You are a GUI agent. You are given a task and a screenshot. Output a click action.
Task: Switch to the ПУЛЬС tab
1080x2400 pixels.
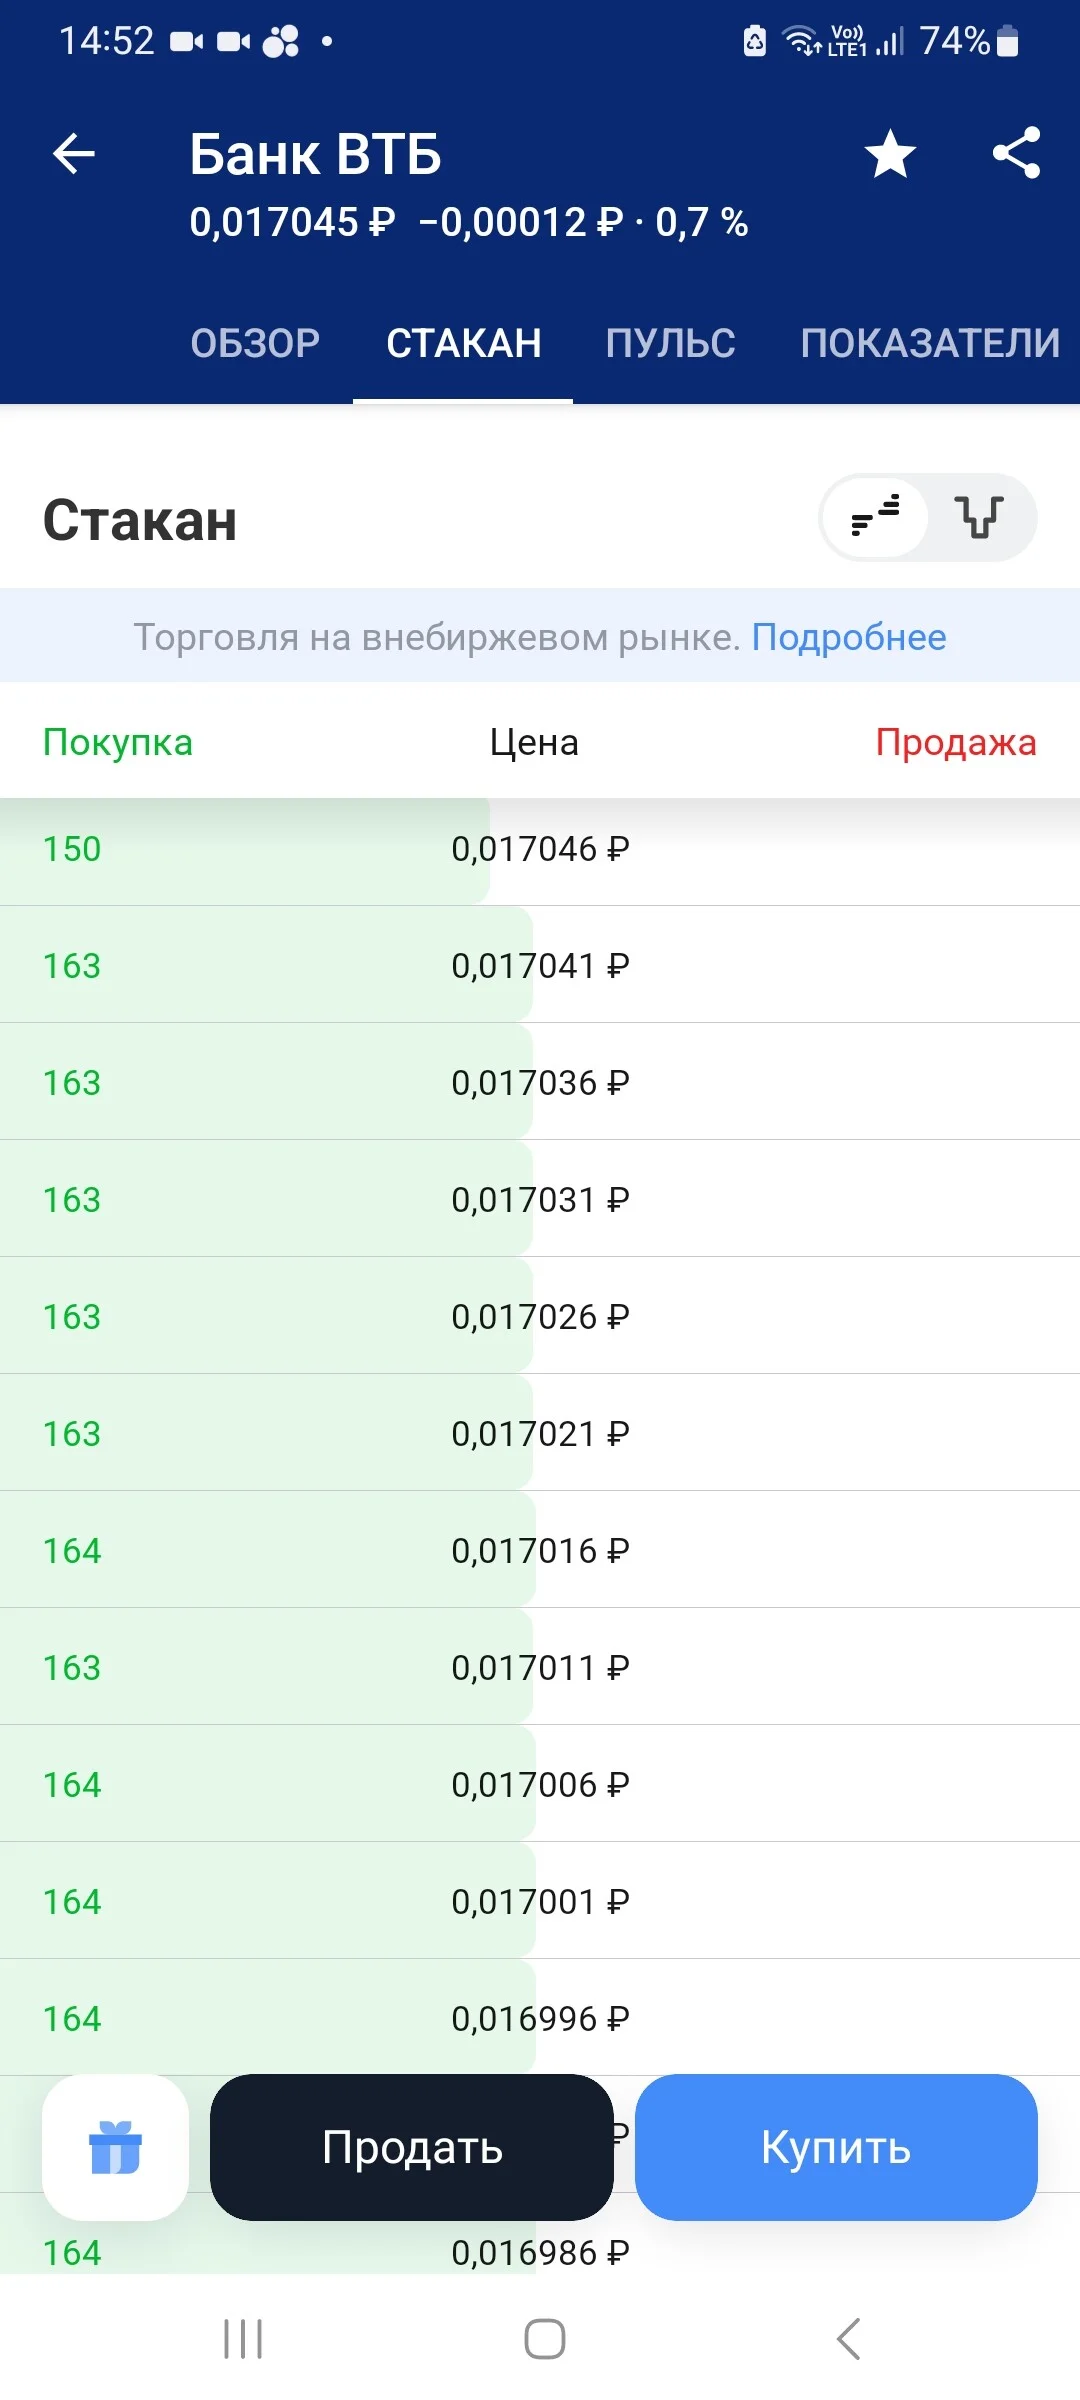(x=671, y=343)
